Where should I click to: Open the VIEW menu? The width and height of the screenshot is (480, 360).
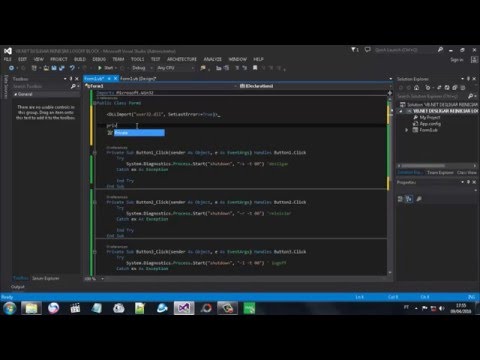(39, 59)
